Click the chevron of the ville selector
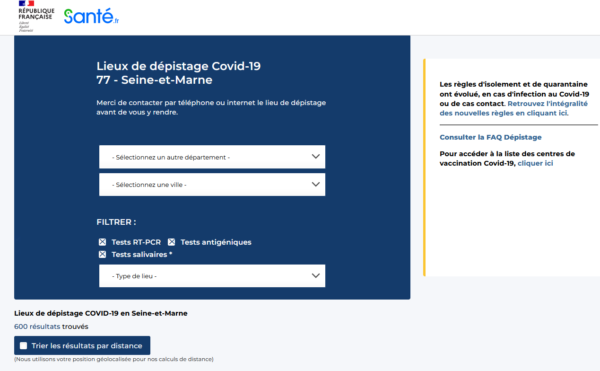The height and width of the screenshot is (371, 600). point(315,184)
